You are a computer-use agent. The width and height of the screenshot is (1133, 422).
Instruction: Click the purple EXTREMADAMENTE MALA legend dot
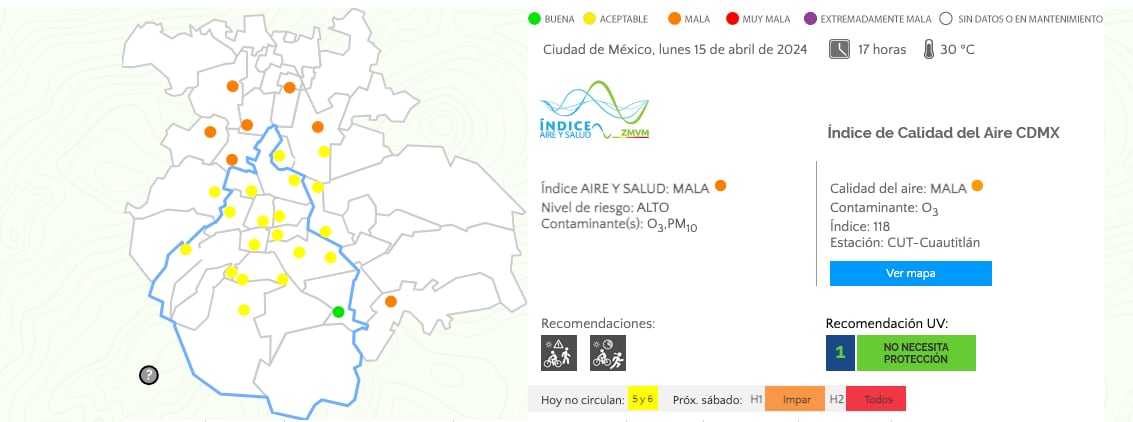[809, 18]
